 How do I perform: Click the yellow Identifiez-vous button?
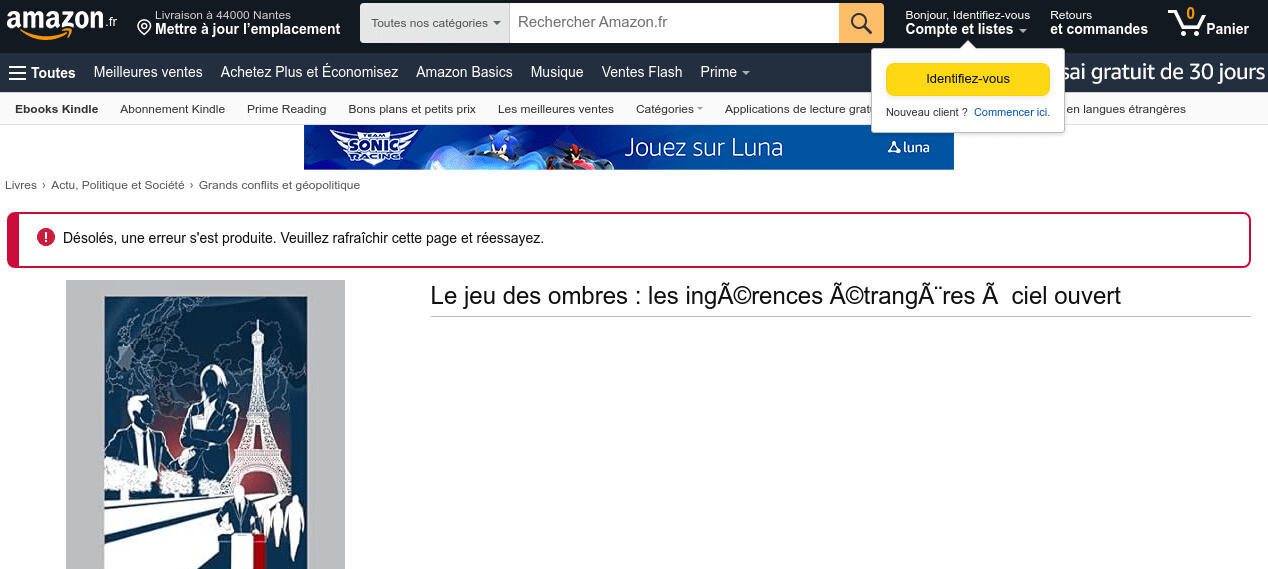point(967,79)
